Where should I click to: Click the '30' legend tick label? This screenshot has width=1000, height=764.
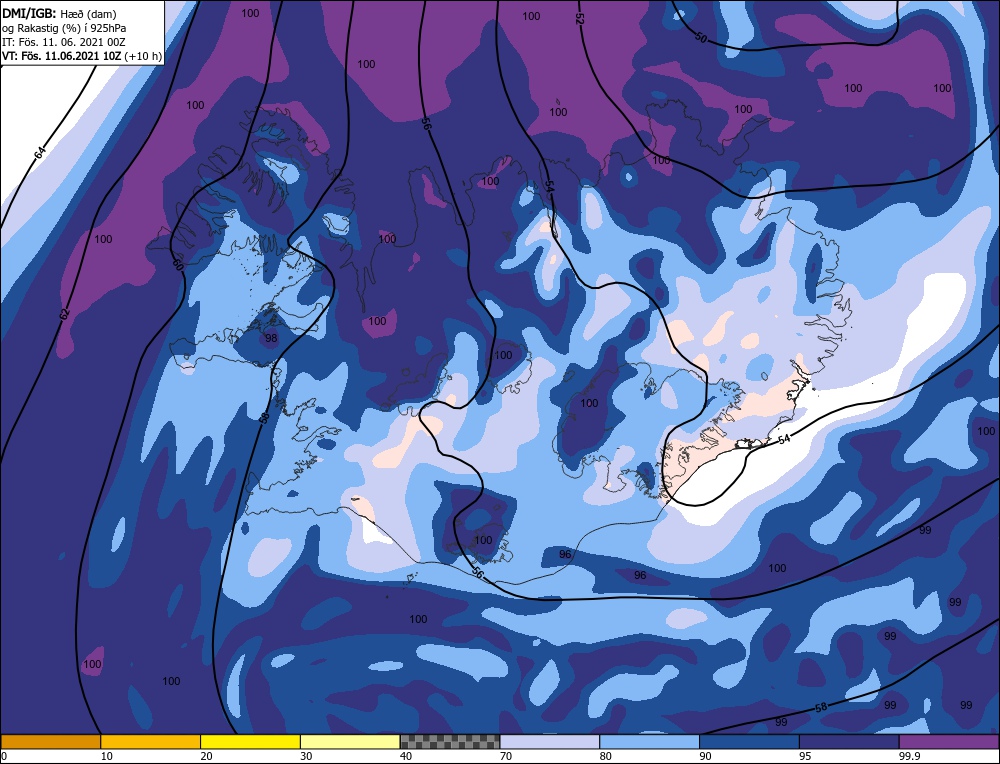(x=306, y=756)
